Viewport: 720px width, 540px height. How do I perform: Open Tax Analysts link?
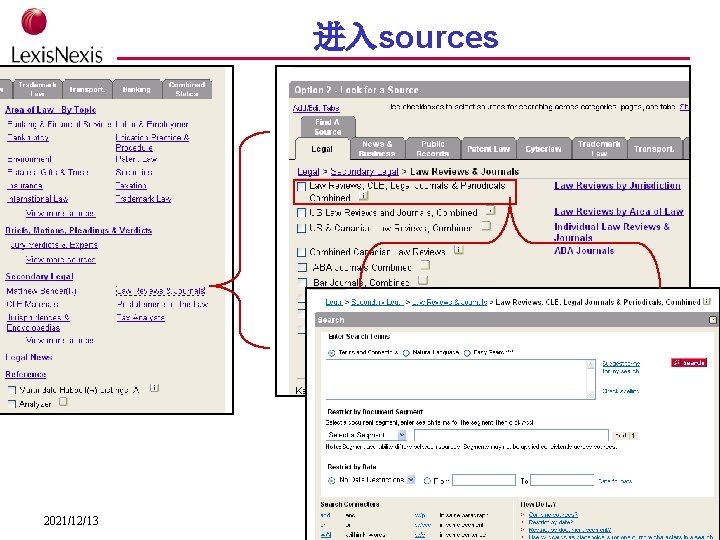(x=140, y=317)
